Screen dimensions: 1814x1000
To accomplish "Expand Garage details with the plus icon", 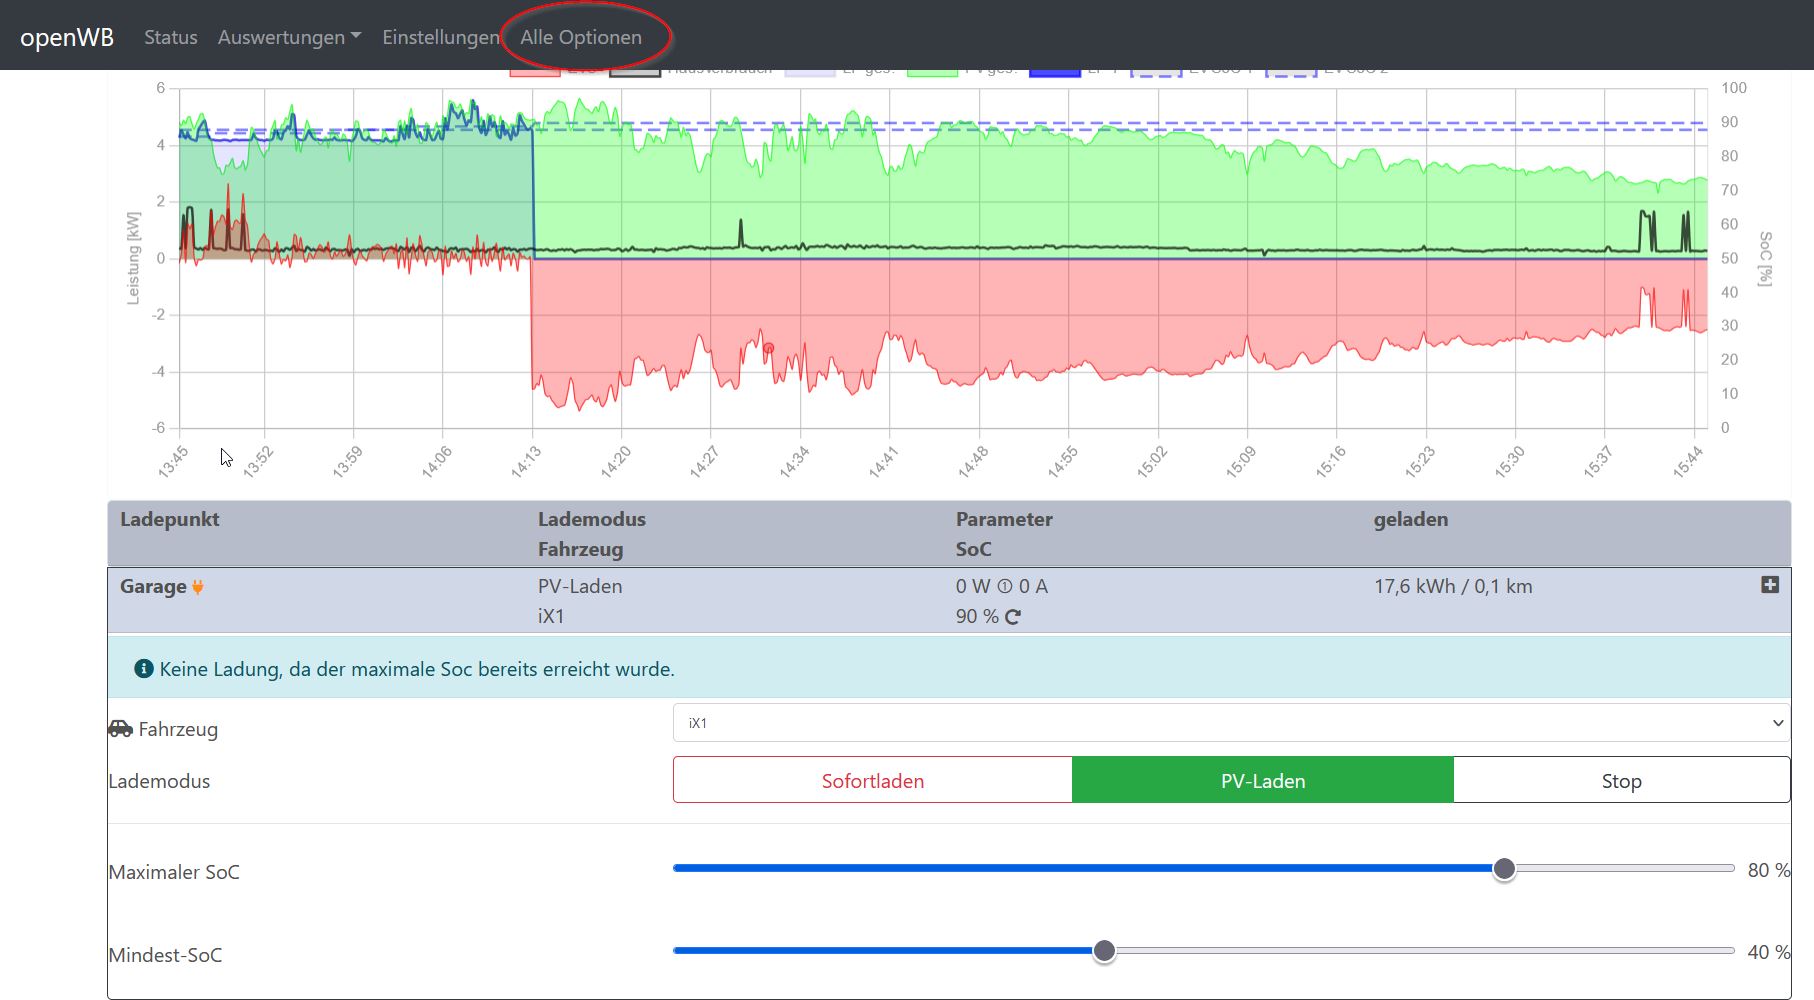I will [x=1769, y=585].
